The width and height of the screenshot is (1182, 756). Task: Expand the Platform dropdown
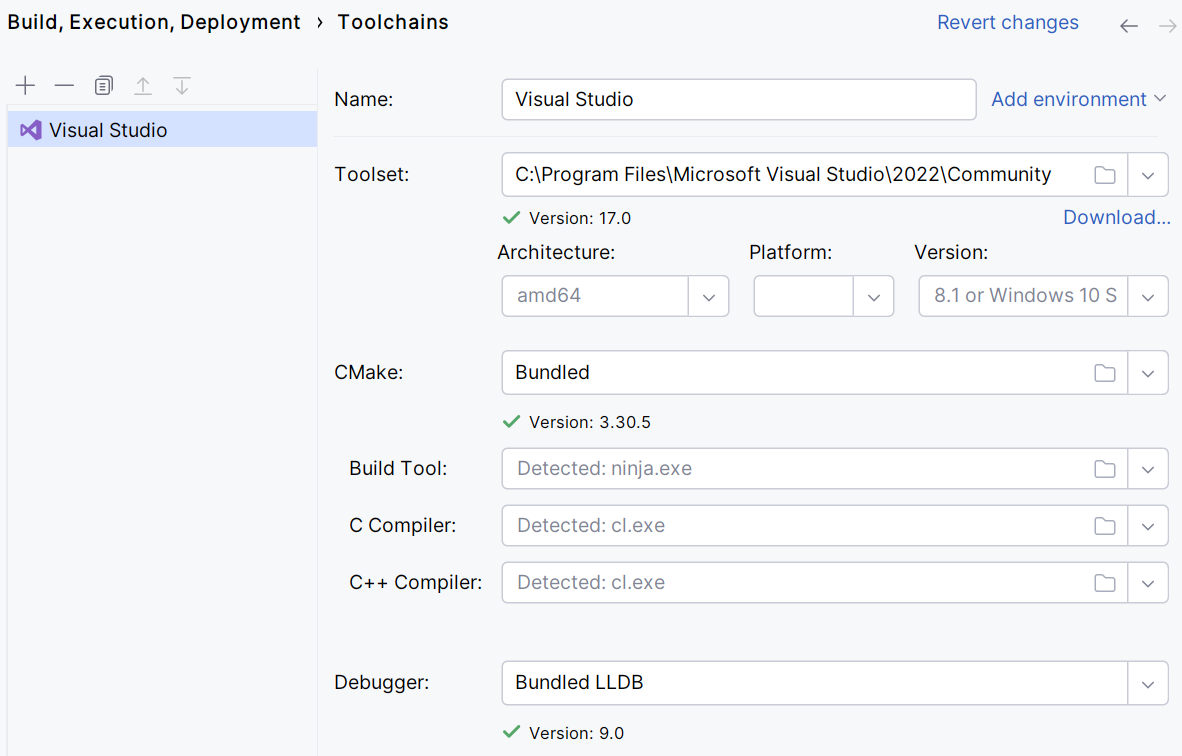click(x=874, y=296)
